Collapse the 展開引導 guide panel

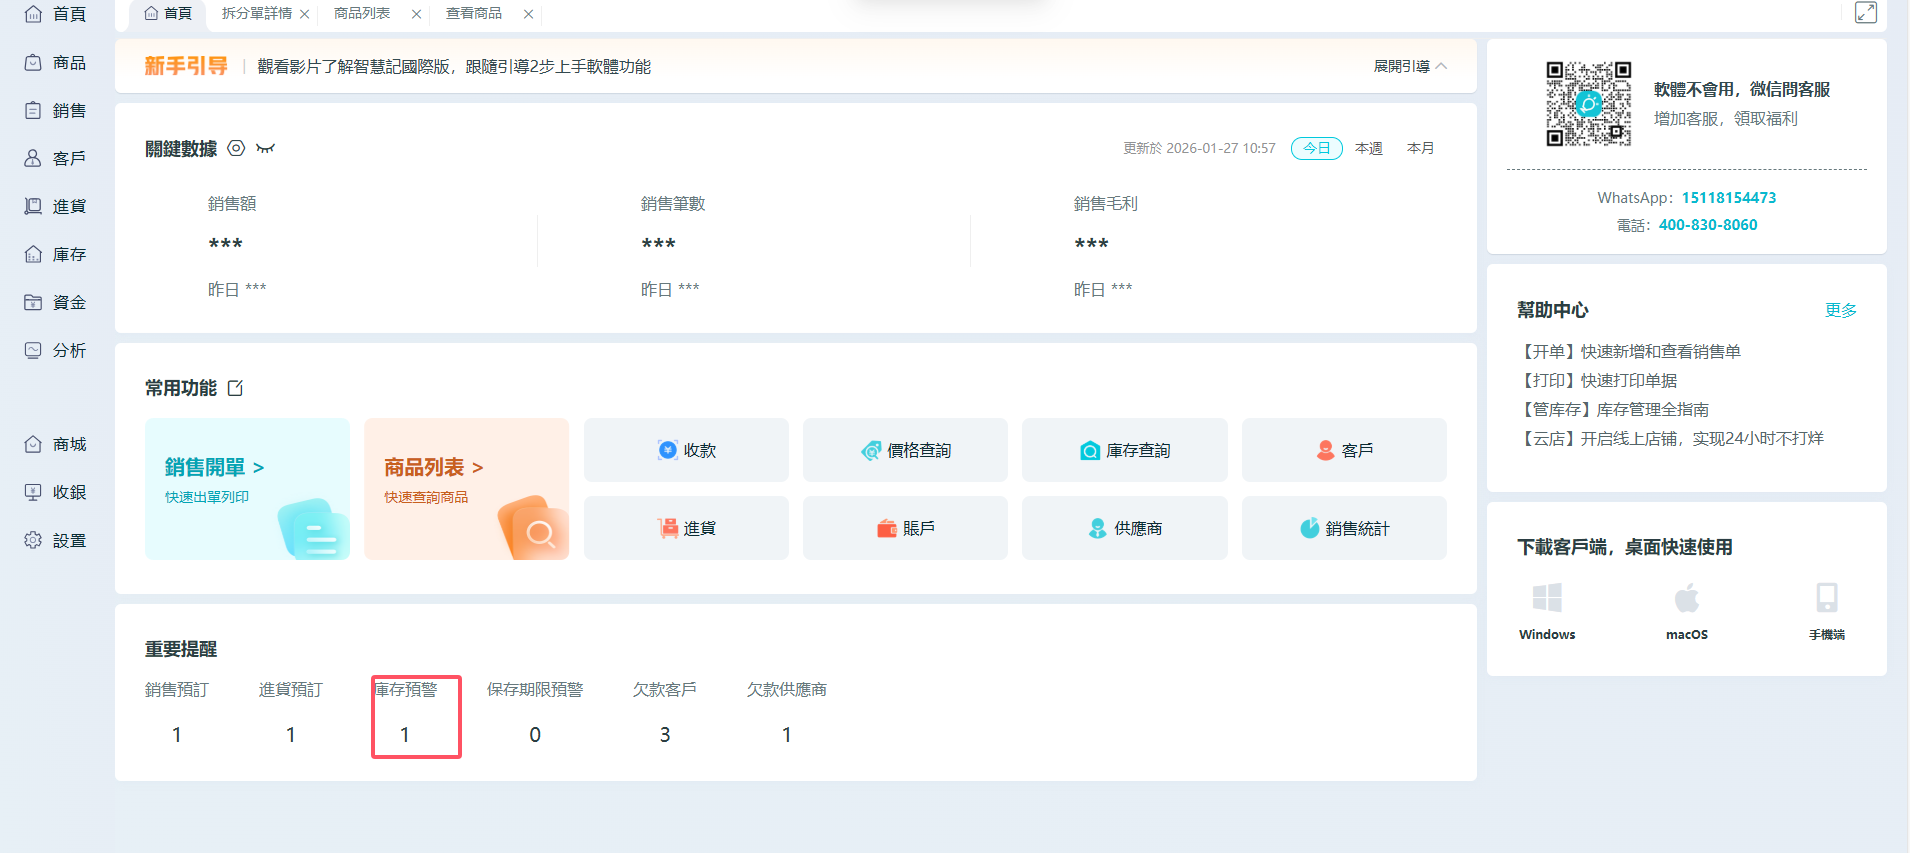(1410, 66)
